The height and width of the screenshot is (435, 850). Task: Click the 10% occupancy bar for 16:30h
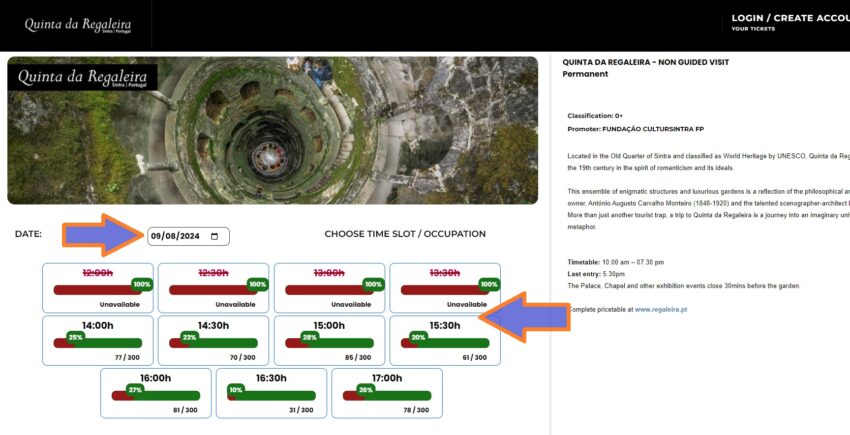[271, 395]
